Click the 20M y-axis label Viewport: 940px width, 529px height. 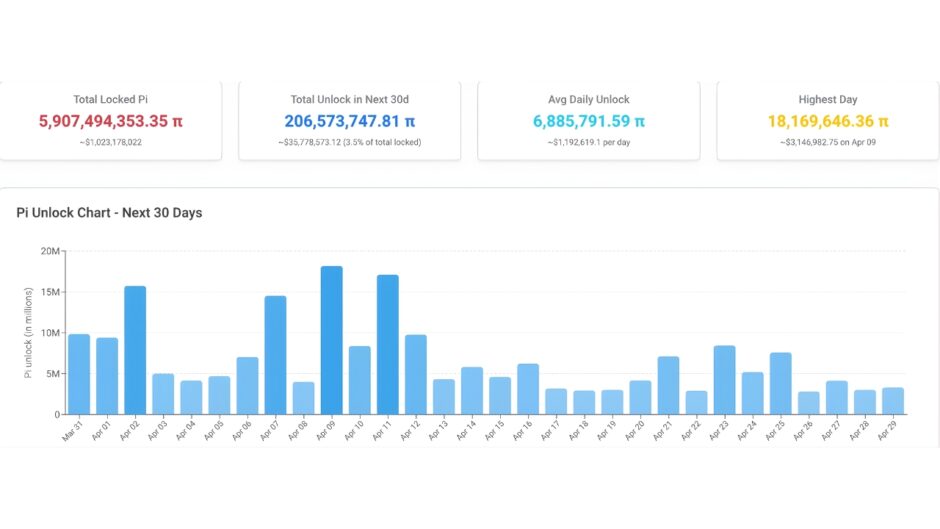tap(48, 251)
